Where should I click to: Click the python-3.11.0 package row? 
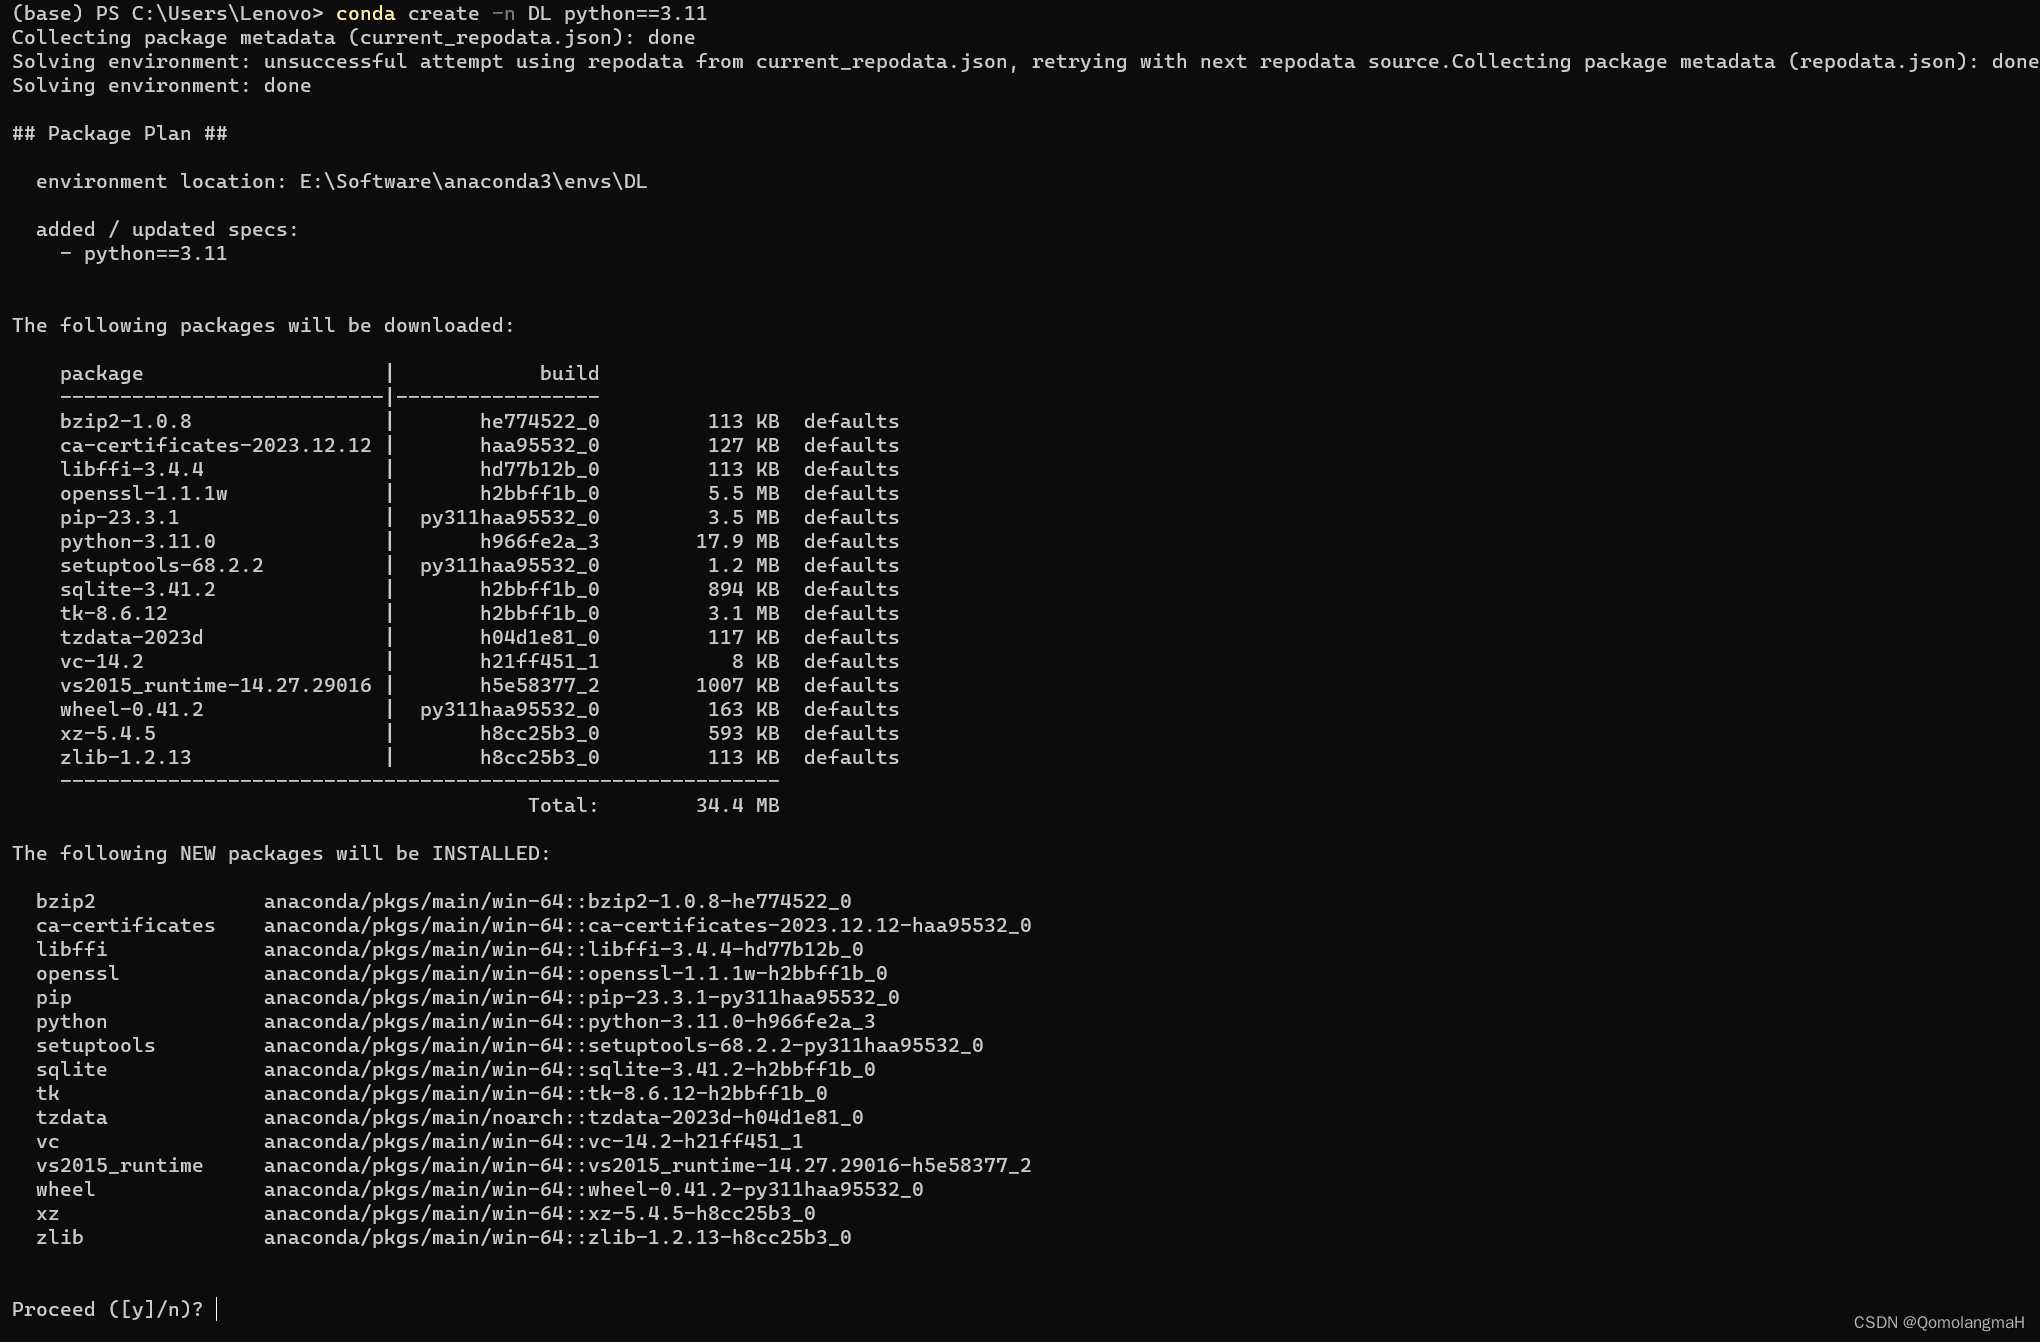(138, 541)
